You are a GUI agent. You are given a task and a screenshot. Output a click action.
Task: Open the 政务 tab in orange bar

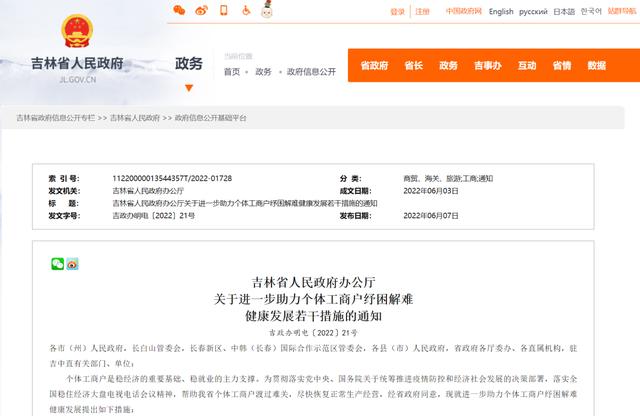coord(448,65)
